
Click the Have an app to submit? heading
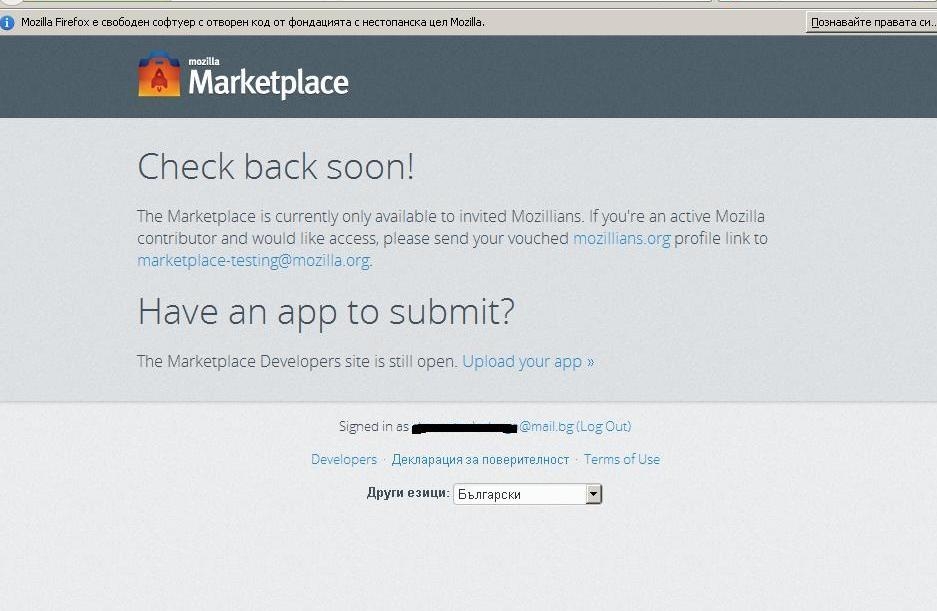(x=326, y=312)
